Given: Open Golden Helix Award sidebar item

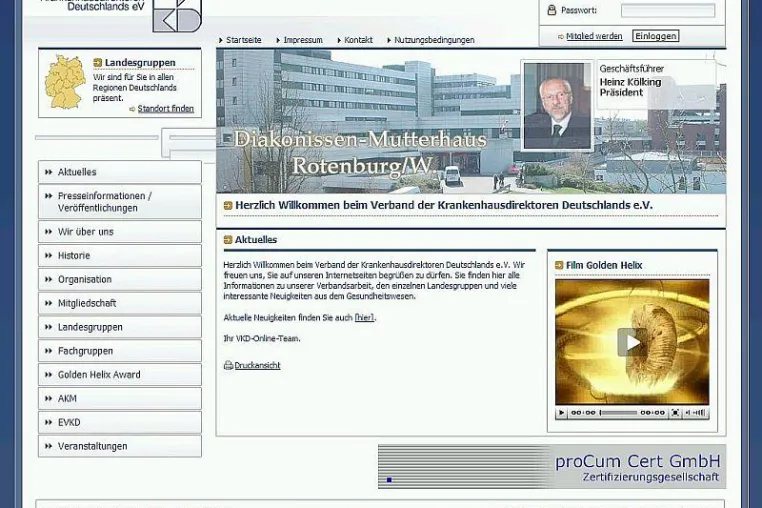Looking at the screenshot, I should [x=120, y=375].
